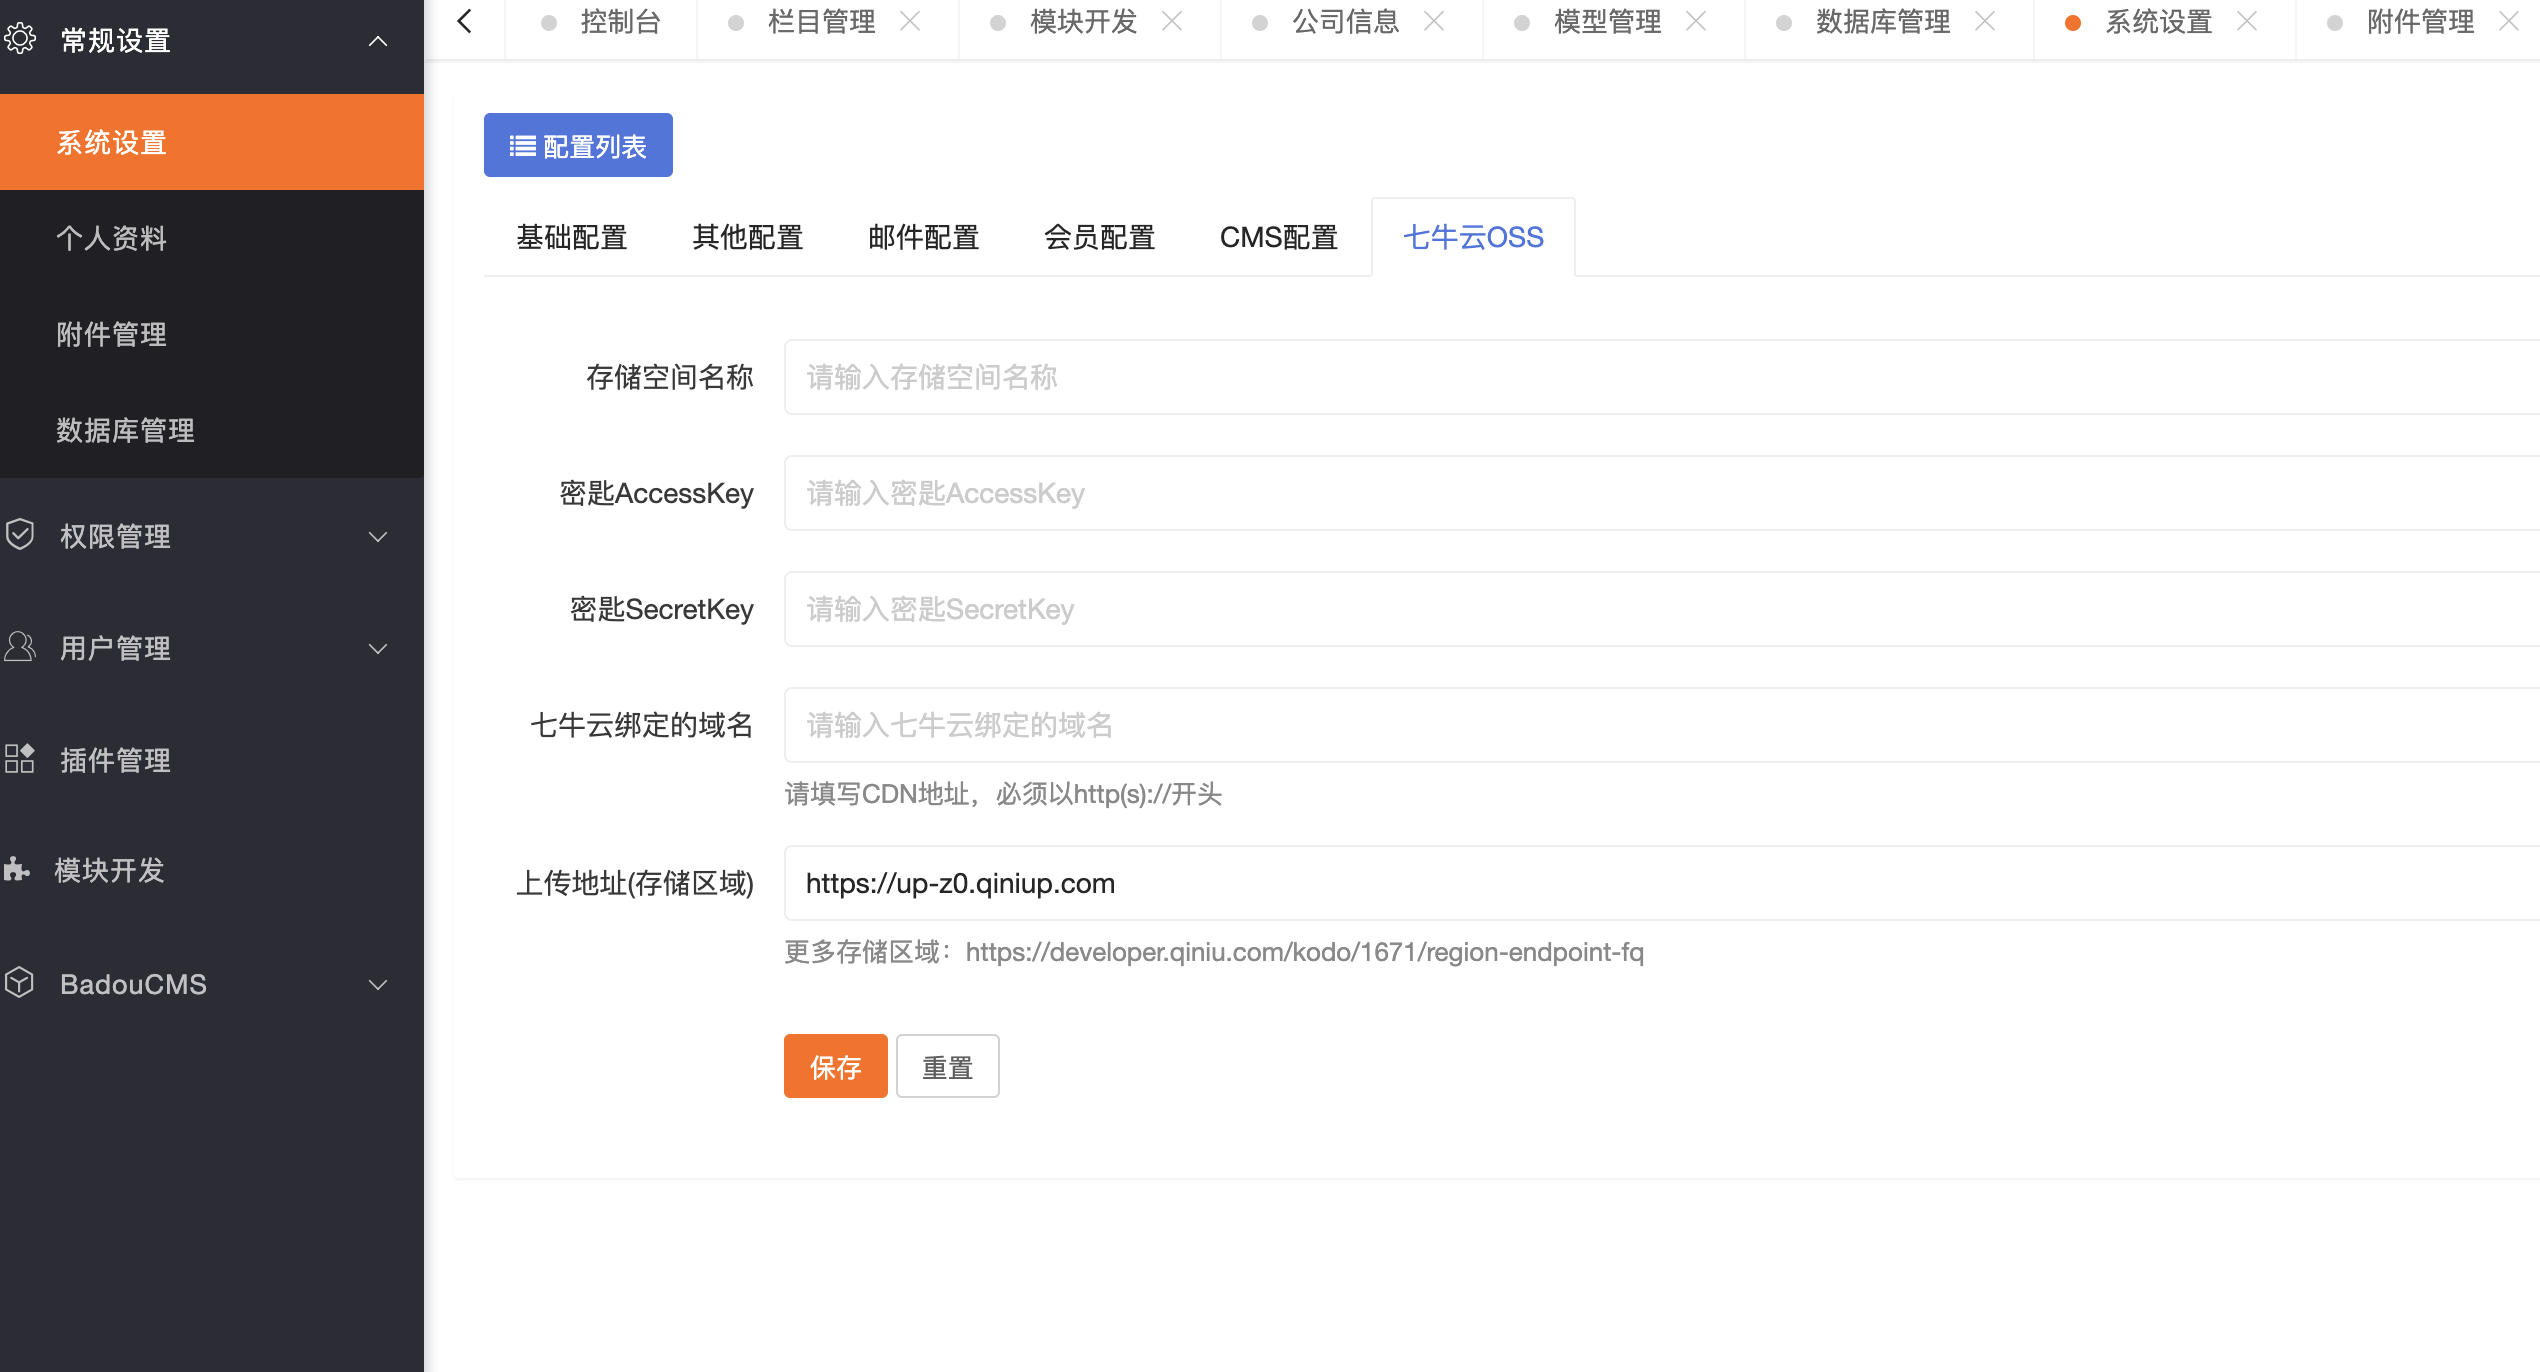
Task: Switch to the 邮件配置 tab
Action: point(923,237)
